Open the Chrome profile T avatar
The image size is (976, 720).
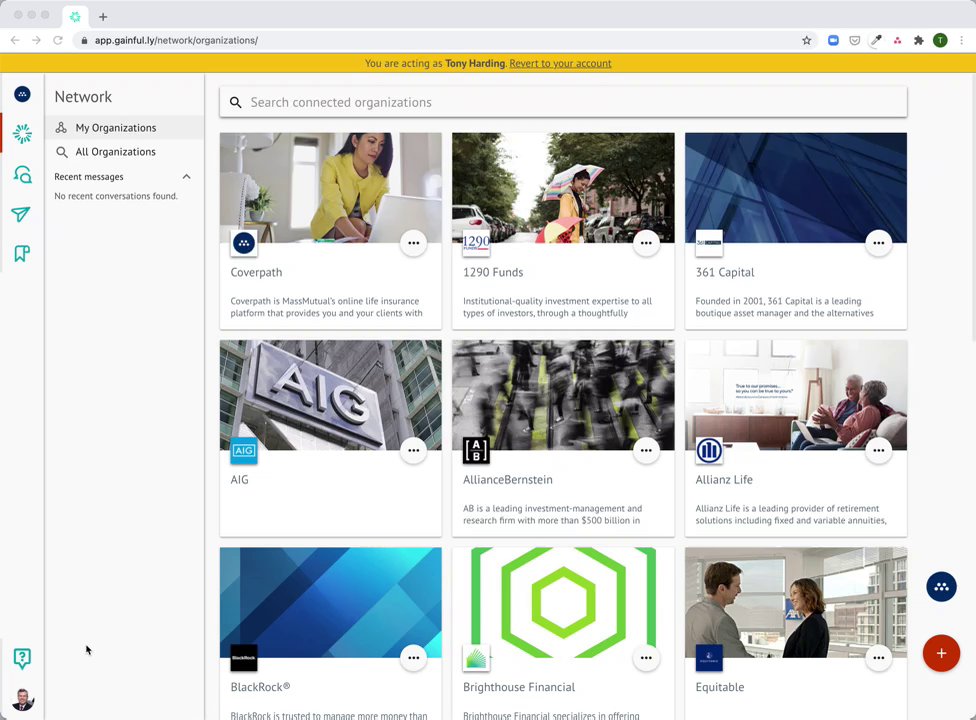(940, 40)
